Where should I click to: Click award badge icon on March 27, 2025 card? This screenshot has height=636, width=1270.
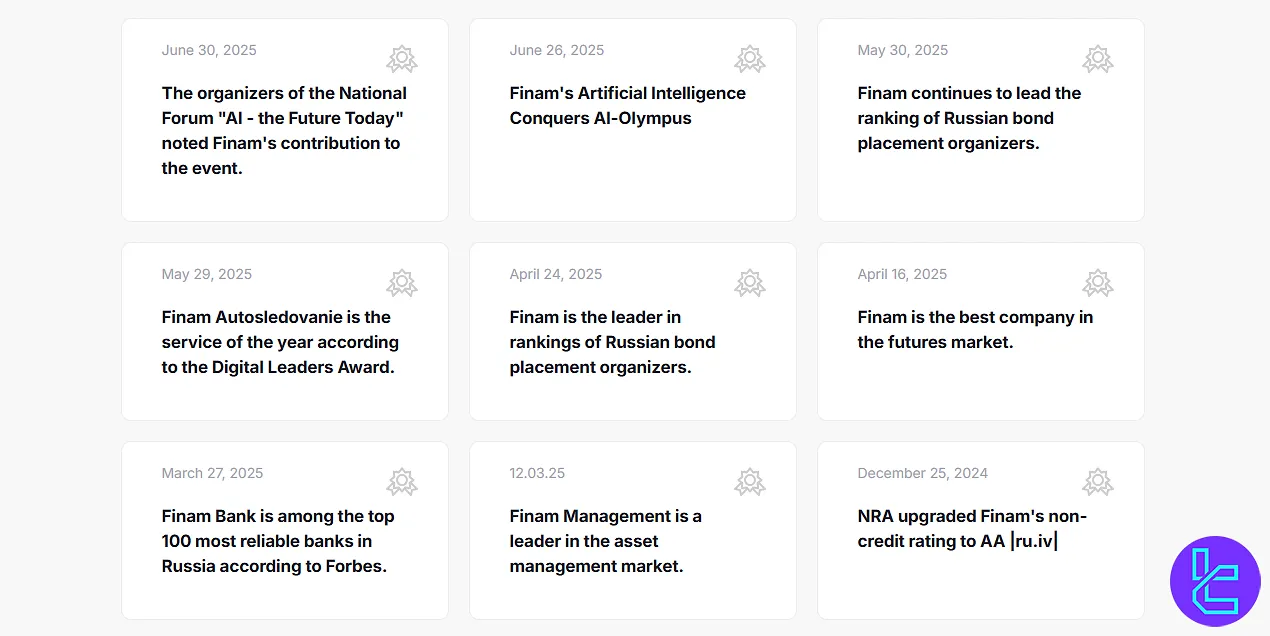pyautogui.click(x=402, y=482)
